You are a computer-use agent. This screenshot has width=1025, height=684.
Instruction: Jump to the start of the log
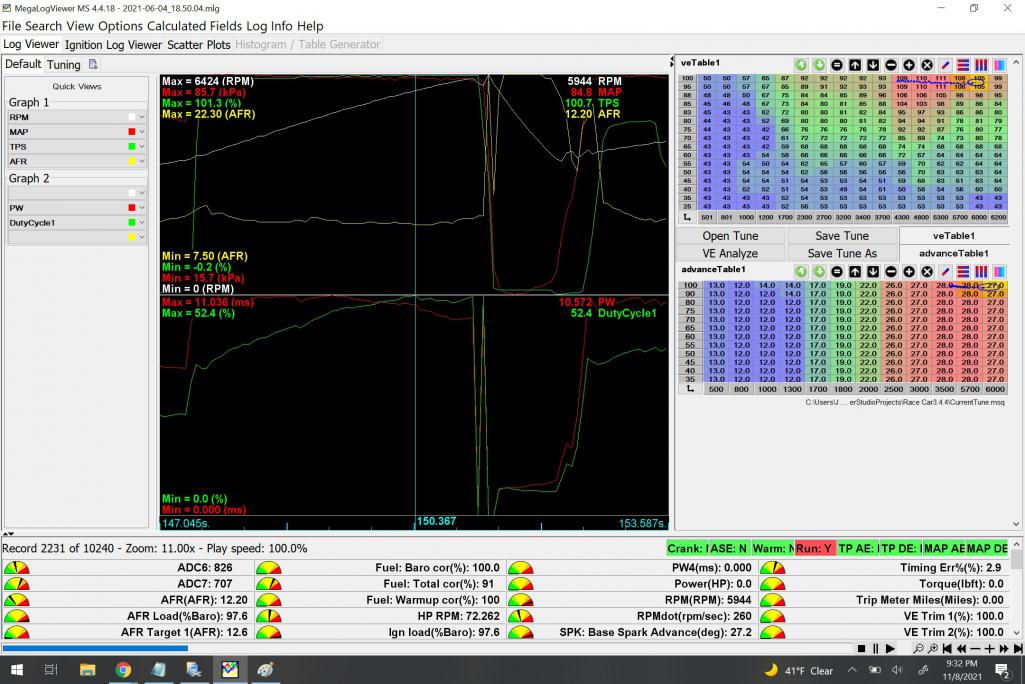(947, 649)
